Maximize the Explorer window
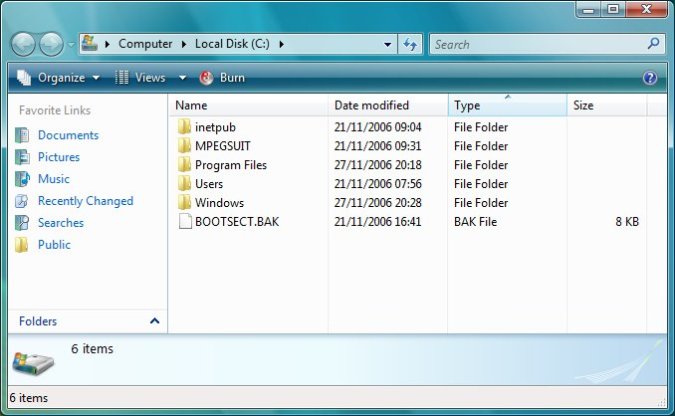The height and width of the screenshot is (416, 675). click(x=613, y=9)
